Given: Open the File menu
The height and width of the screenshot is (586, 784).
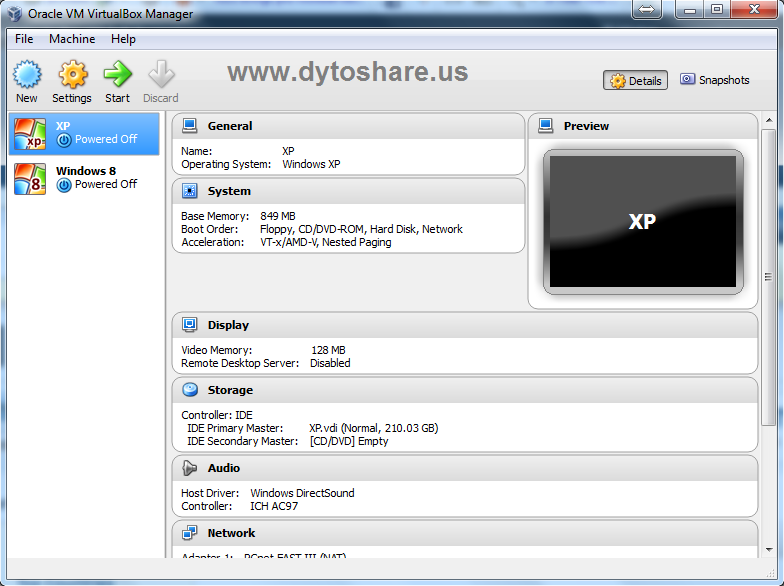Looking at the screenshot, I should (24, 39).
